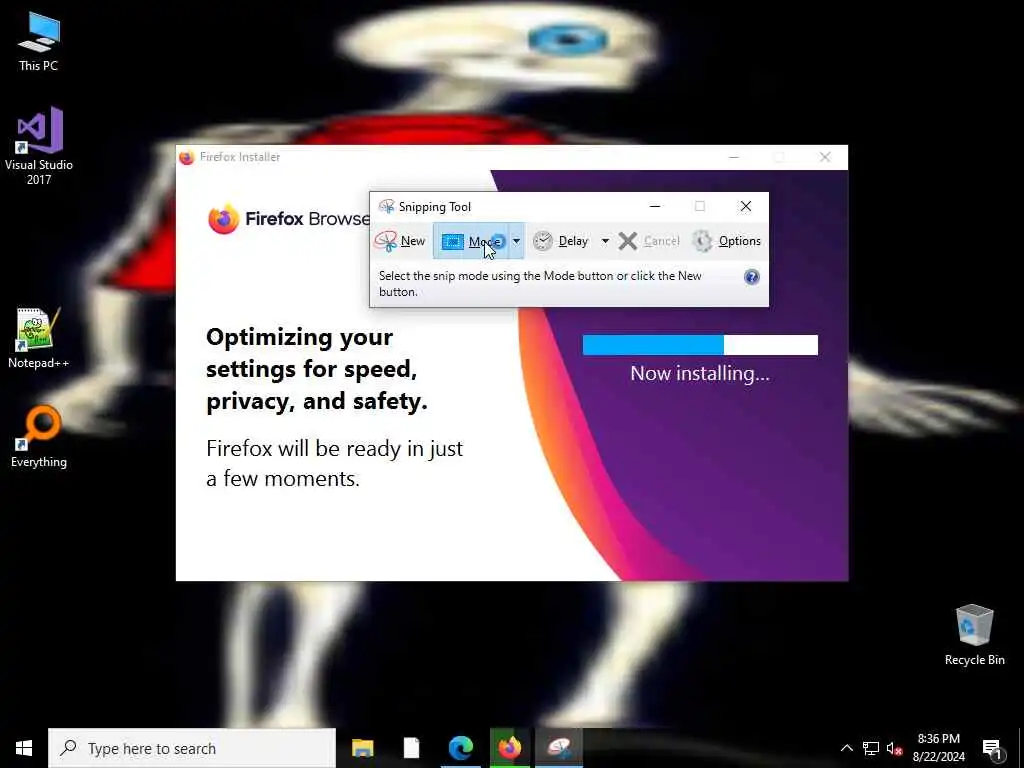Close the Snipping Tool window
Screen dimensions: 1024x768
(745, 206)
